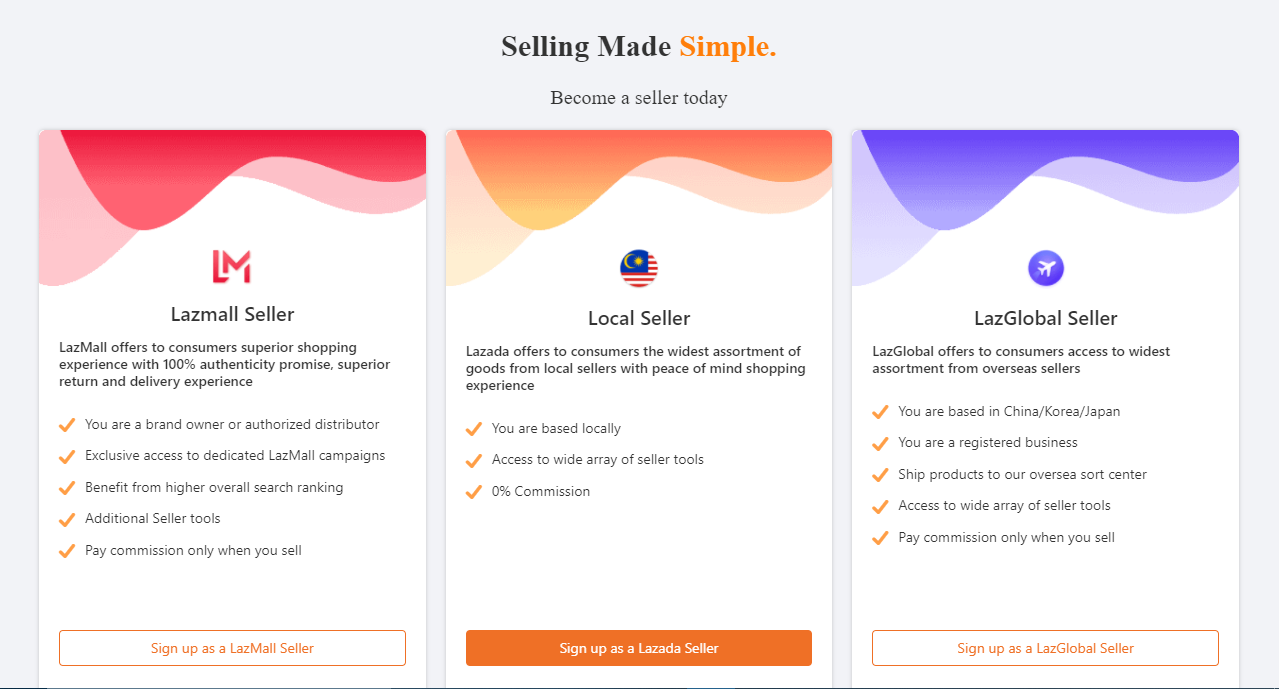1279x689 pixels.
Task: Sign up as a Lazada Seller
Action: [x=639, y=648]
